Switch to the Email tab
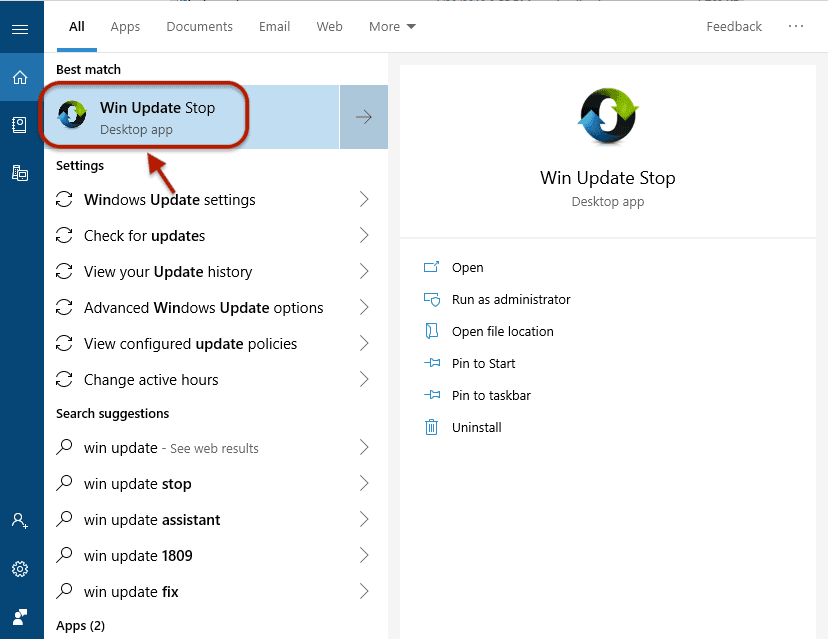Screen dimensions: 828x639 point(275,26)
